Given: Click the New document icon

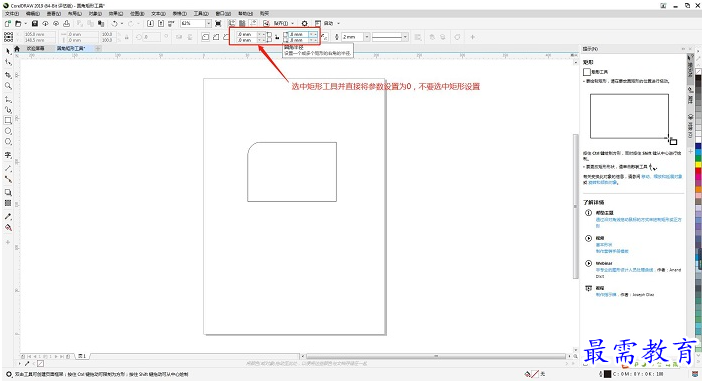Looking at the screenshot, I should pyautogui.click(x=8, y=23).
